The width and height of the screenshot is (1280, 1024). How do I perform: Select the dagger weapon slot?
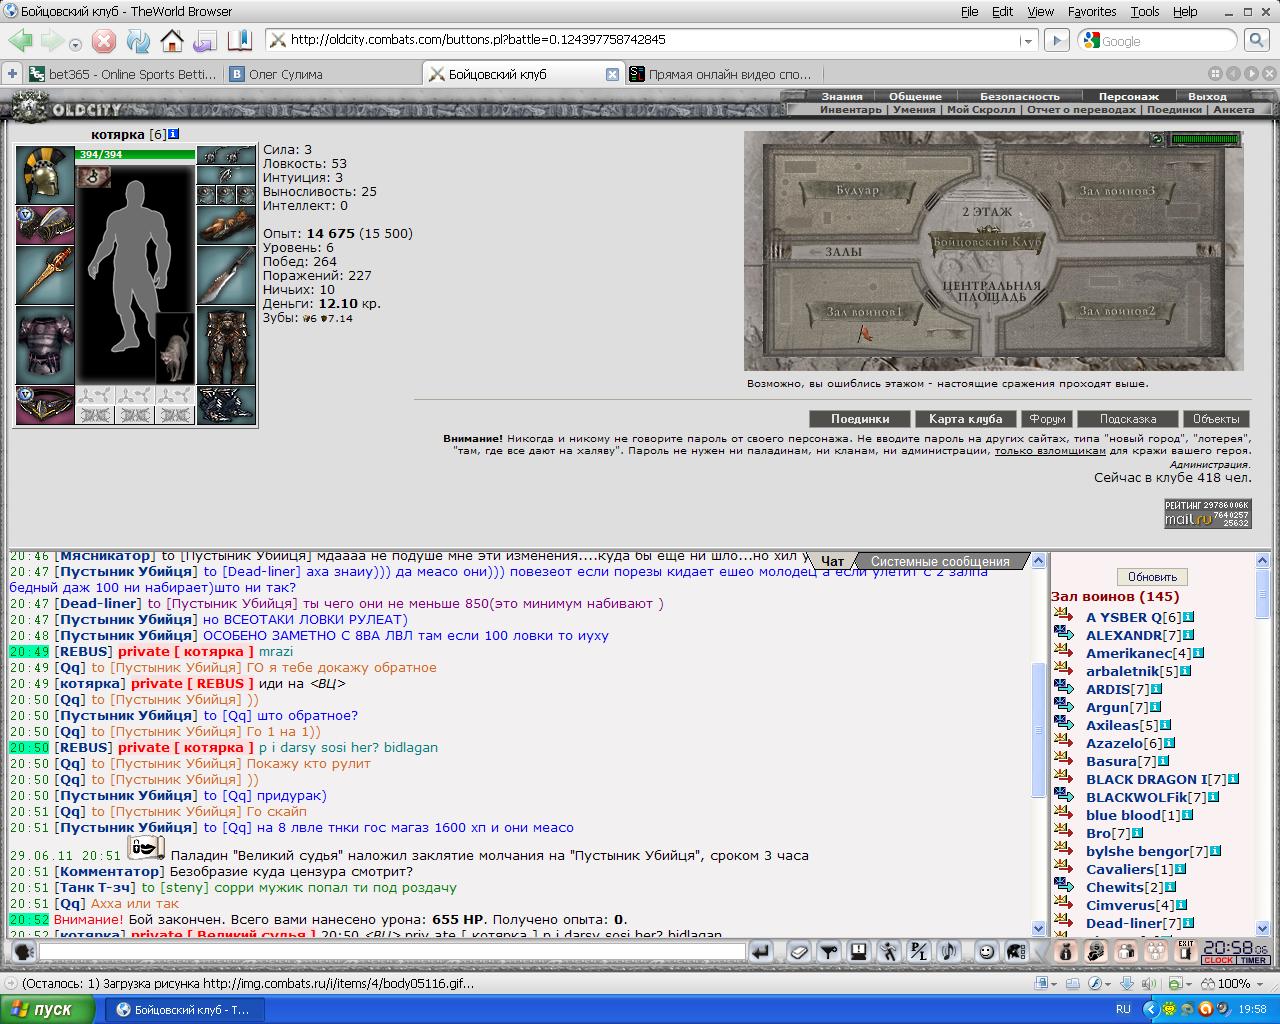point(45,274)
